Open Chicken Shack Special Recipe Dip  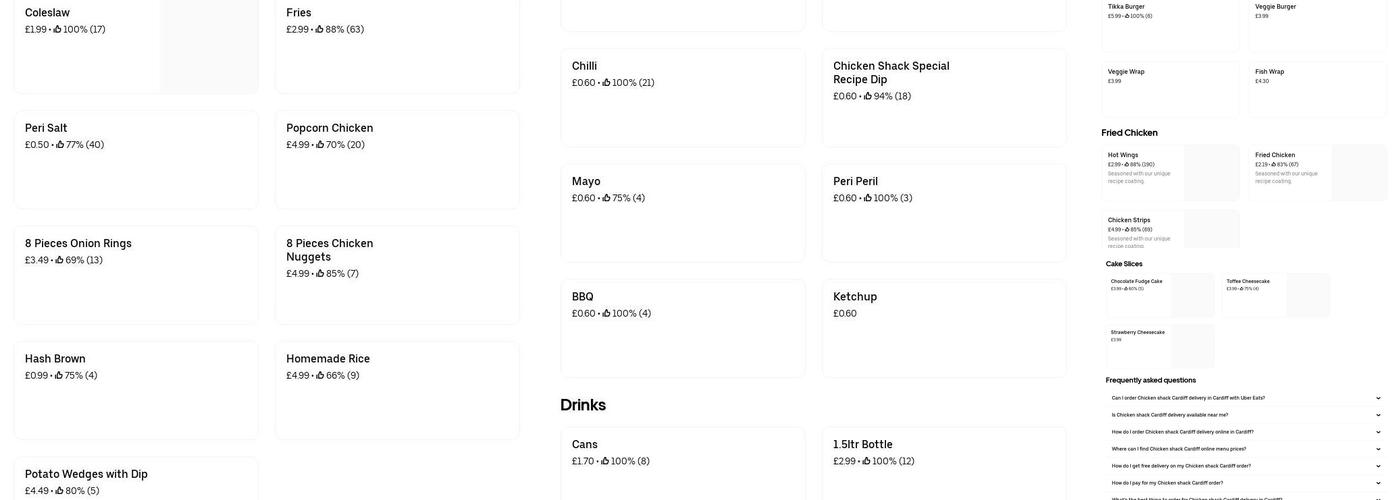point(944,97)
